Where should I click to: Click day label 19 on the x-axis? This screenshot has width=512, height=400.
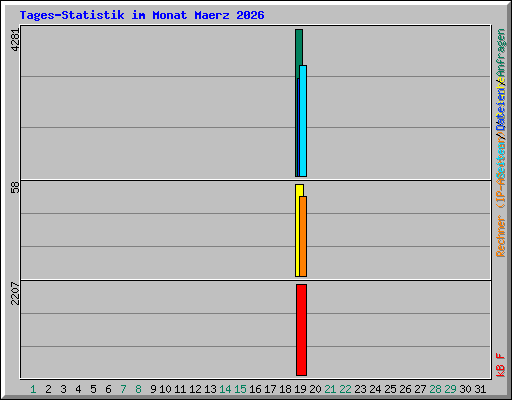[x=300, y=389]
